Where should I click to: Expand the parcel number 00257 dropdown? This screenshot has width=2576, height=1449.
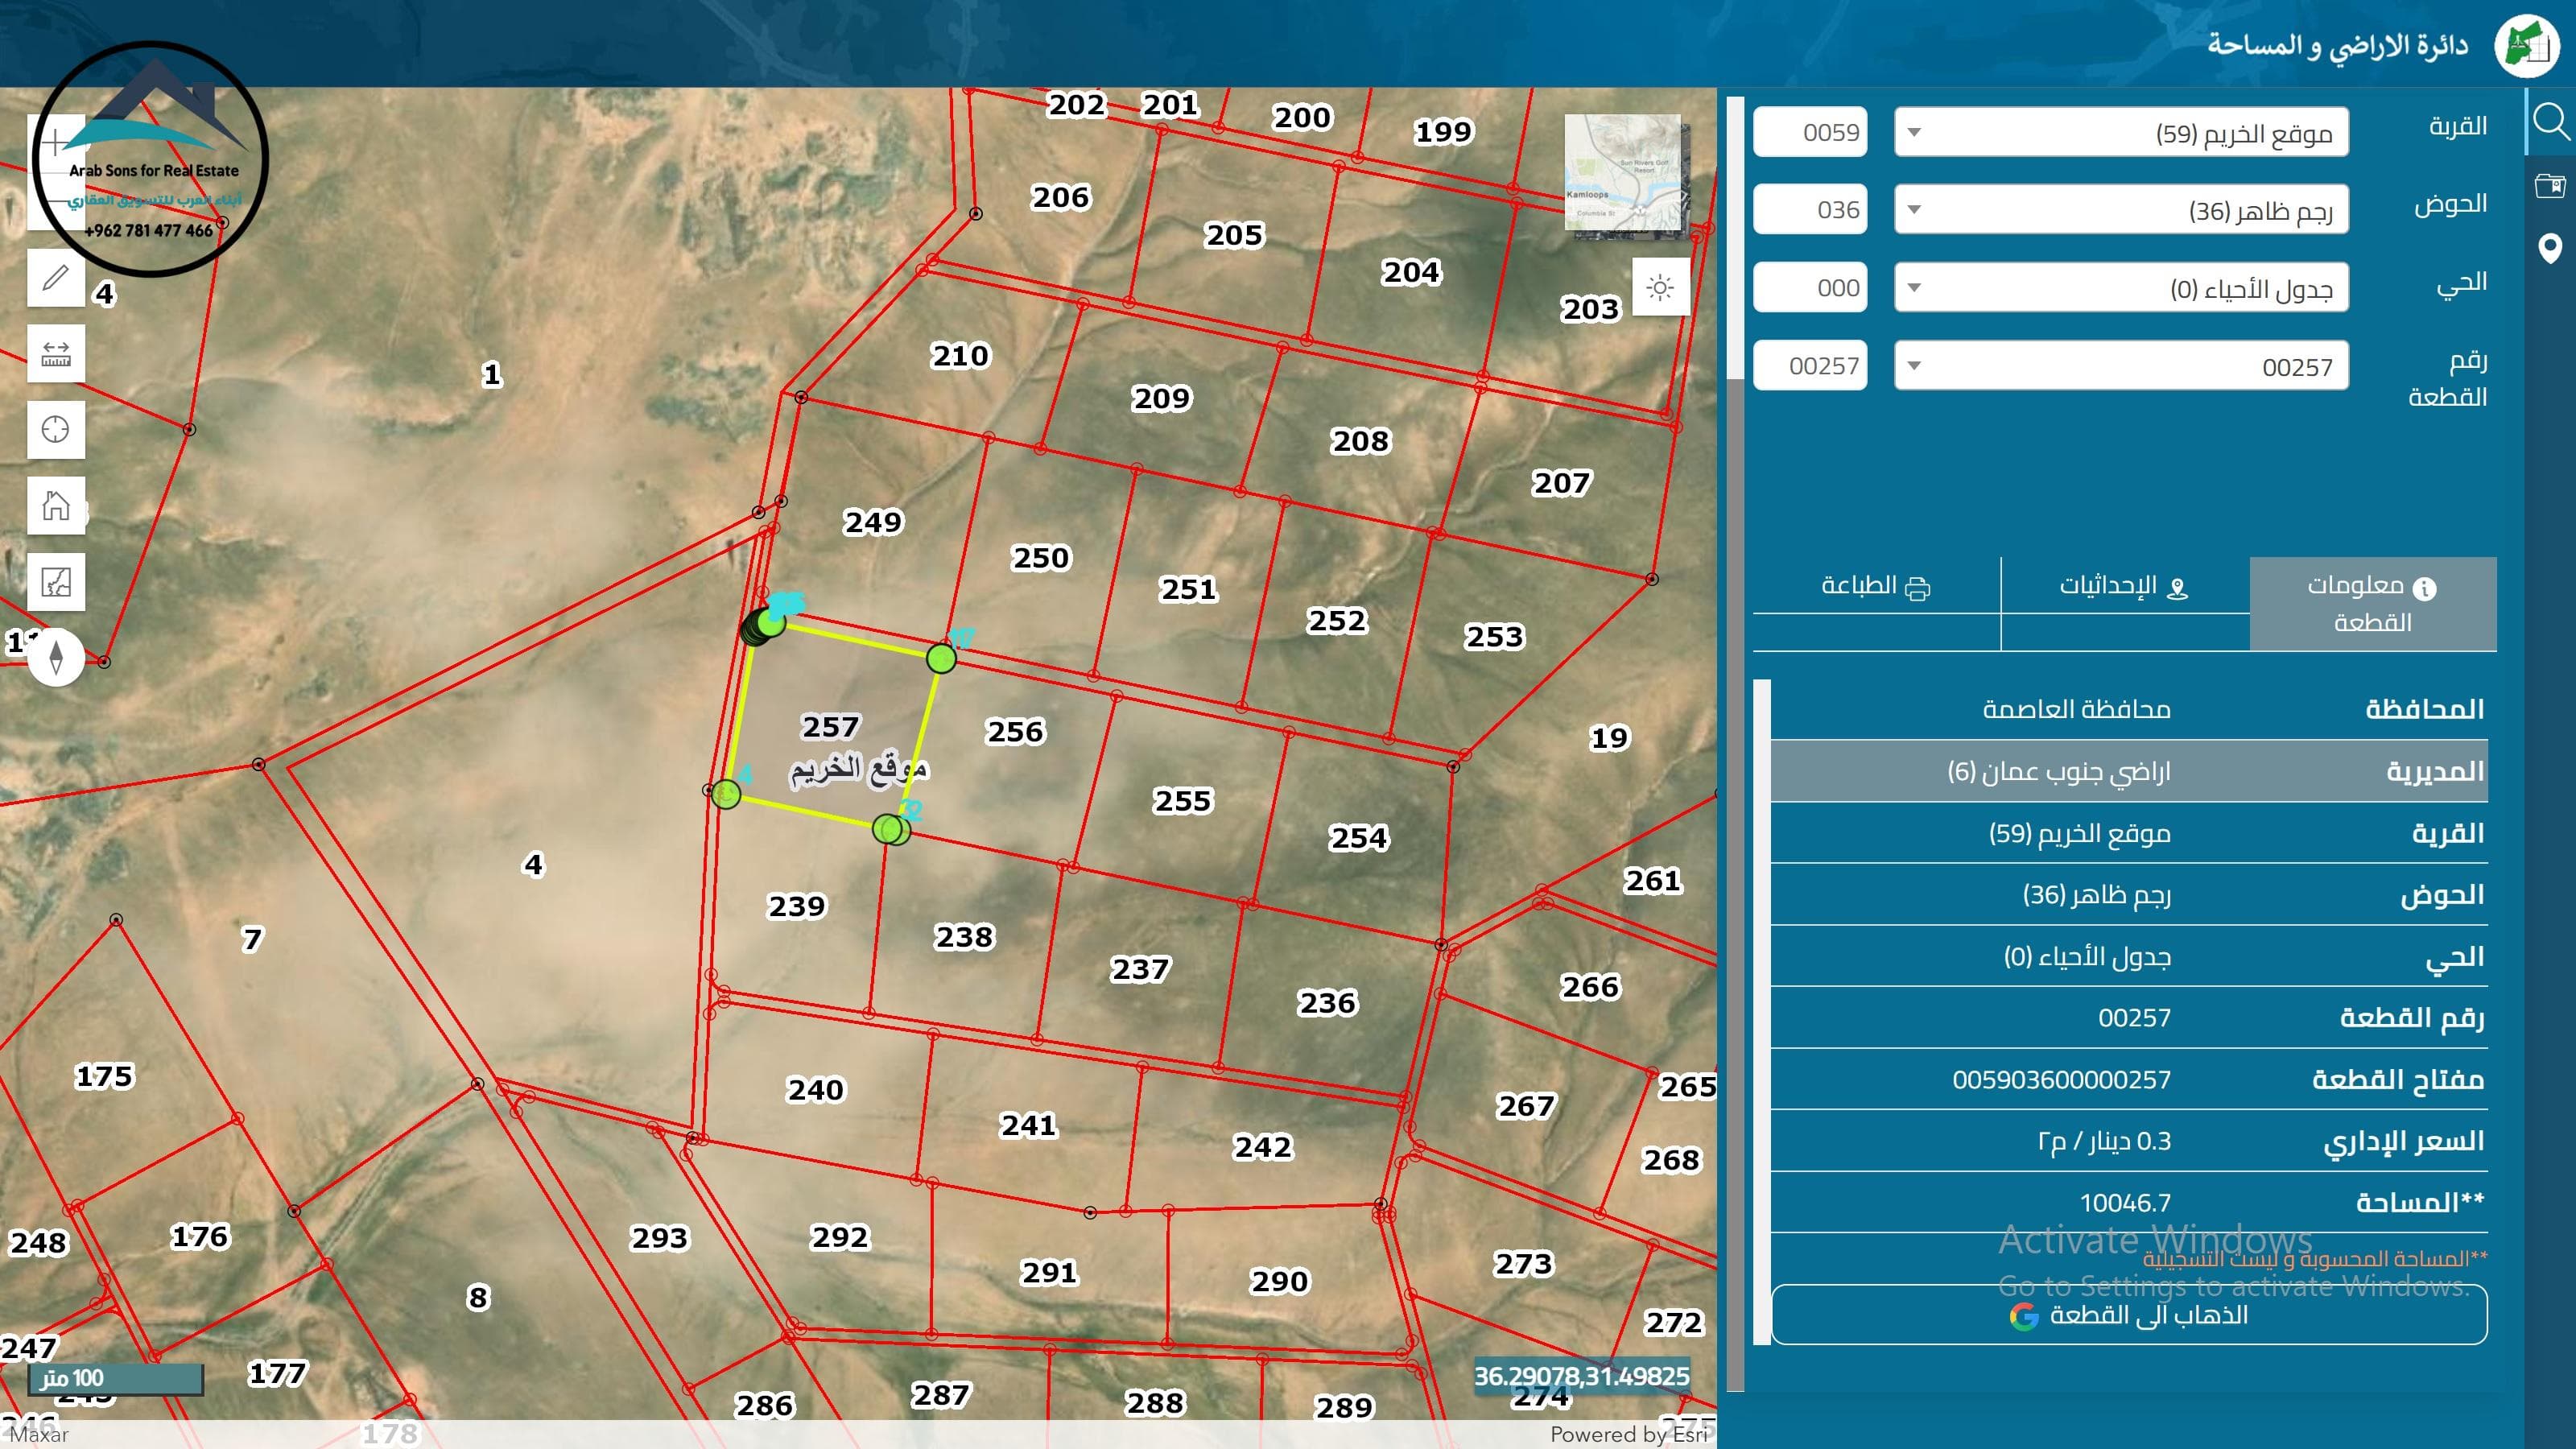coord(2120,367)
